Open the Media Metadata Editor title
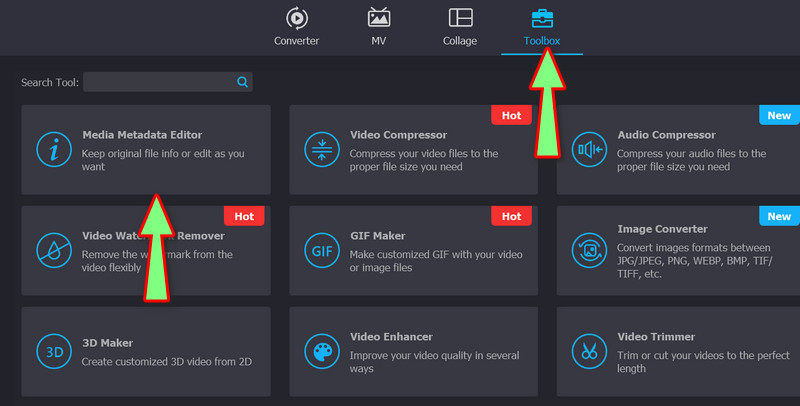This screenshot has height=406, width=800. (x=142, y=135)
